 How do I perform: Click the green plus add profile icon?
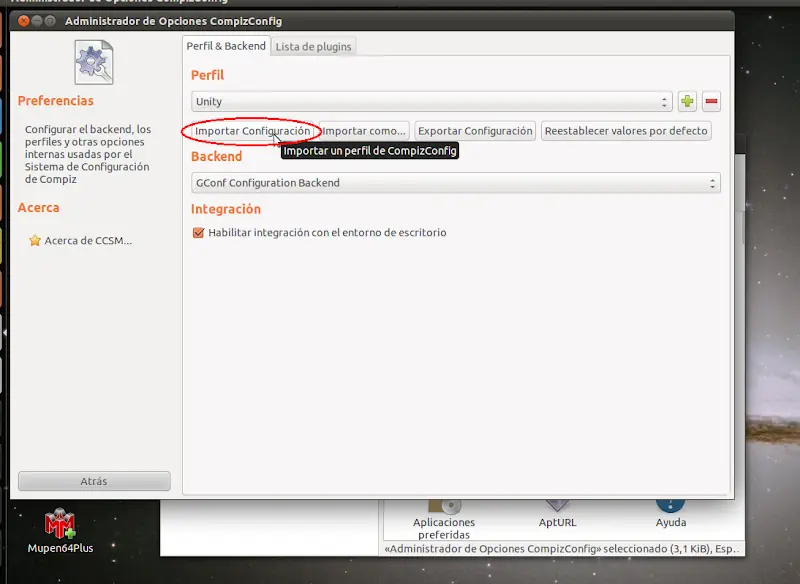tap(687, 101)
